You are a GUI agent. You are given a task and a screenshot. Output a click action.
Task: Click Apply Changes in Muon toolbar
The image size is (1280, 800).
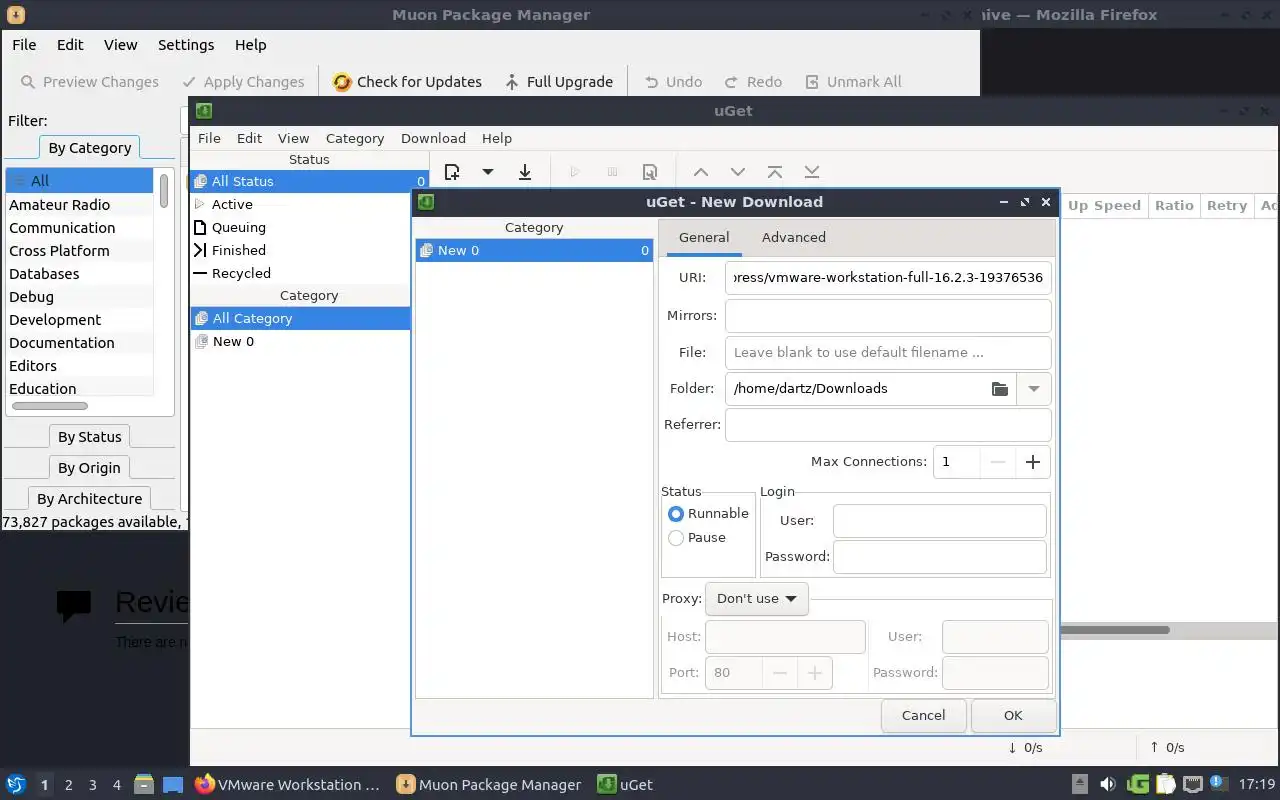[242, 82]
